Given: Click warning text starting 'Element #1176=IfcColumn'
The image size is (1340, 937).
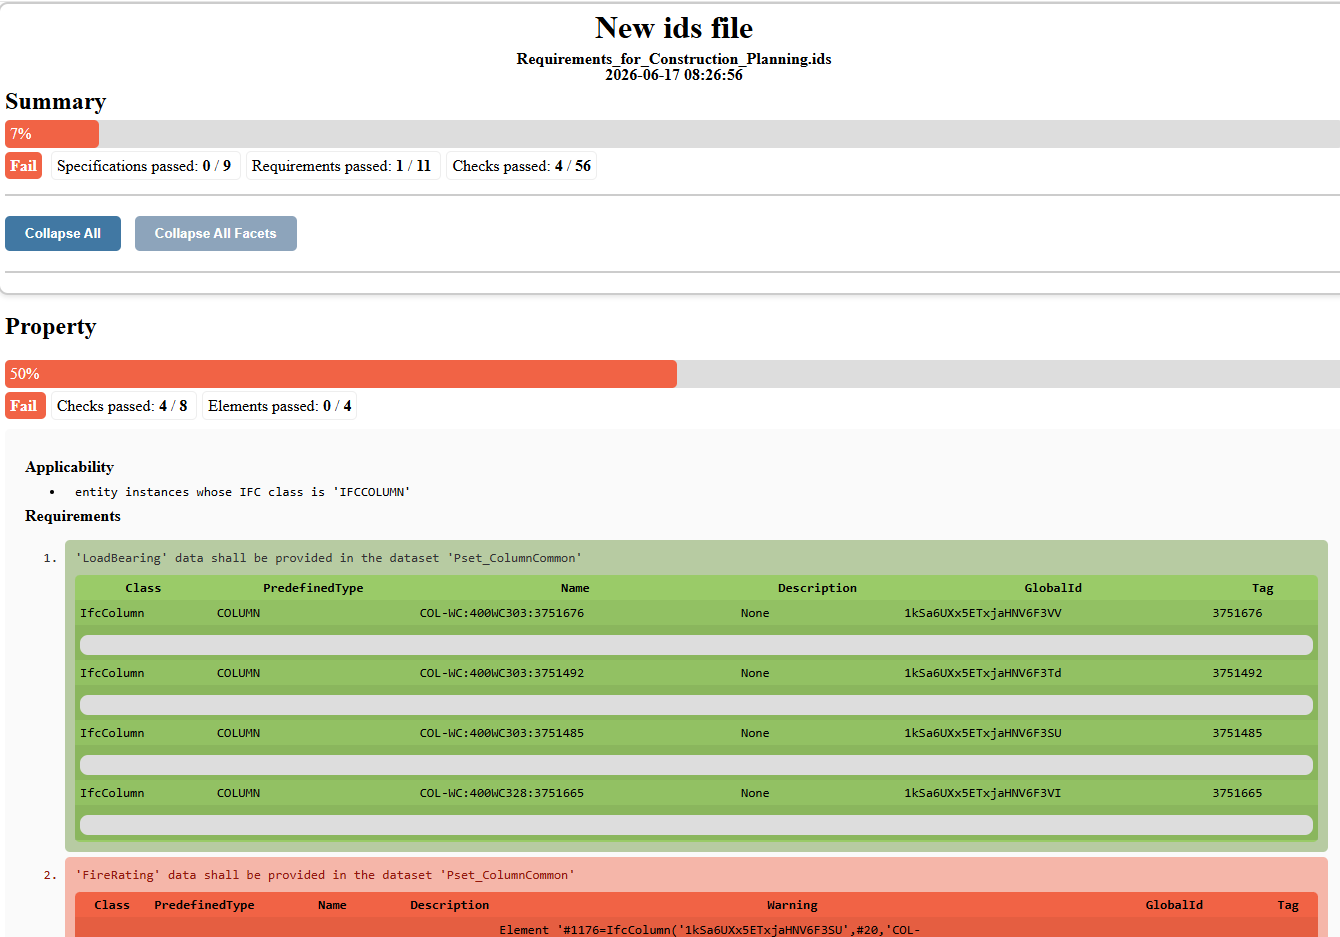Looking at the screenshot, I should click(709, 930).
